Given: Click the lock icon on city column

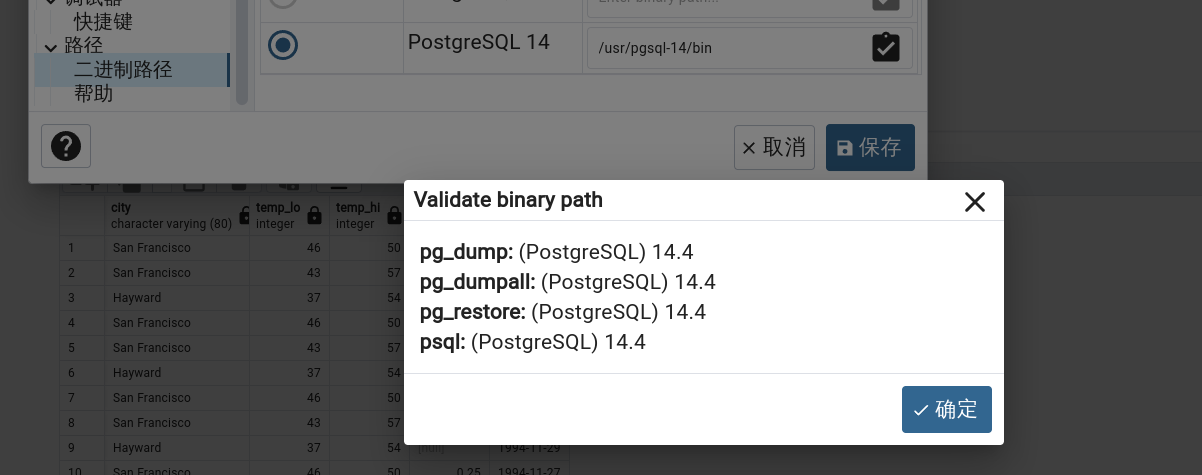Looking at the screenshot, I should [x=244, y=215].
